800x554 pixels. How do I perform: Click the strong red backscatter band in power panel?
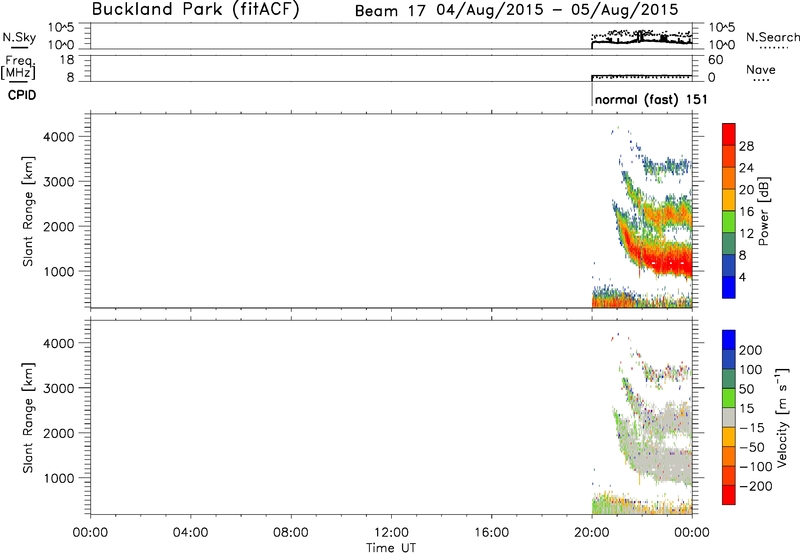coord(663,260)
